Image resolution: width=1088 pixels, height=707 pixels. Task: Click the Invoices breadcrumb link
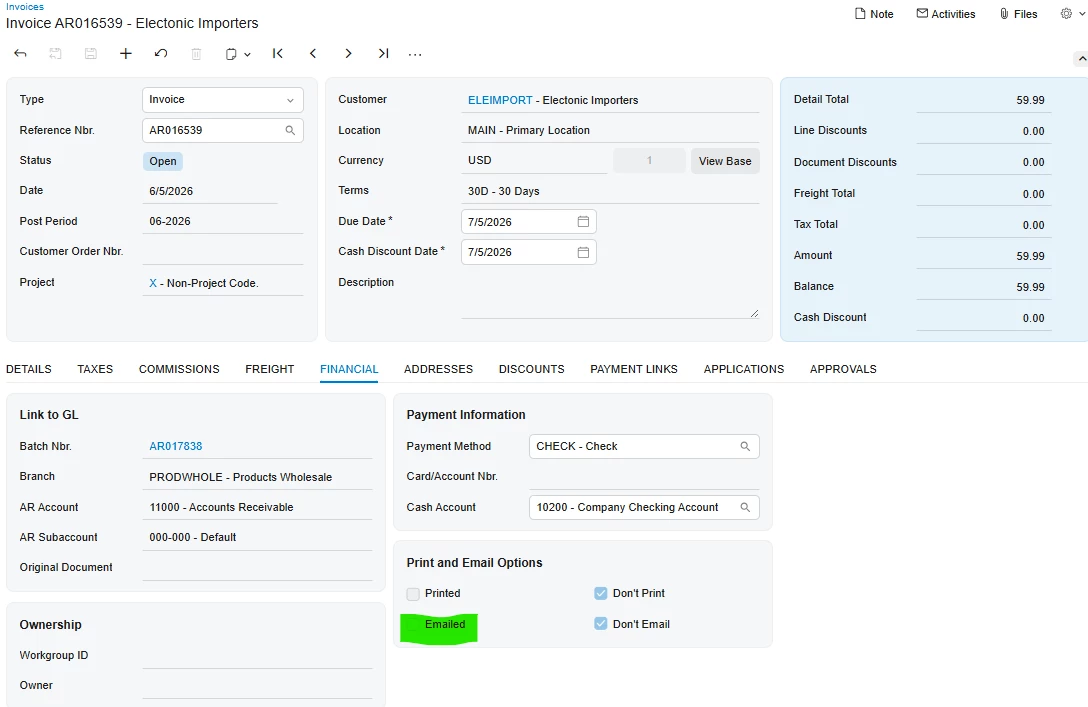[x=25, y=6]
